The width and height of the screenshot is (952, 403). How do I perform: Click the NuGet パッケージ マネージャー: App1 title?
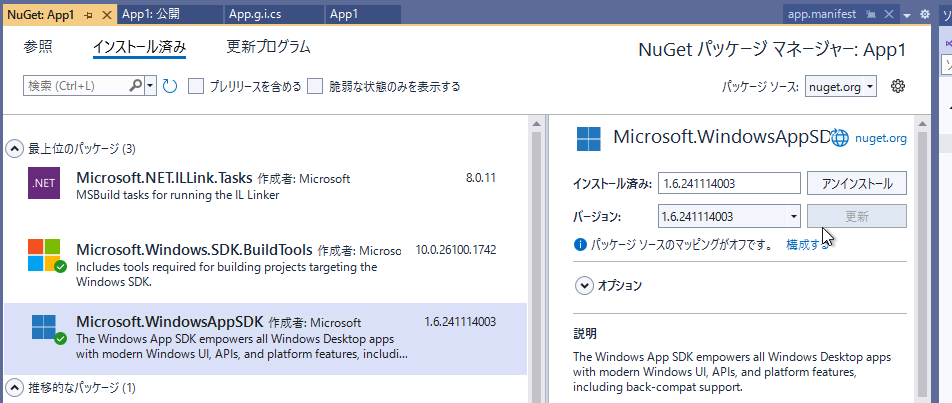pos(772,50)
